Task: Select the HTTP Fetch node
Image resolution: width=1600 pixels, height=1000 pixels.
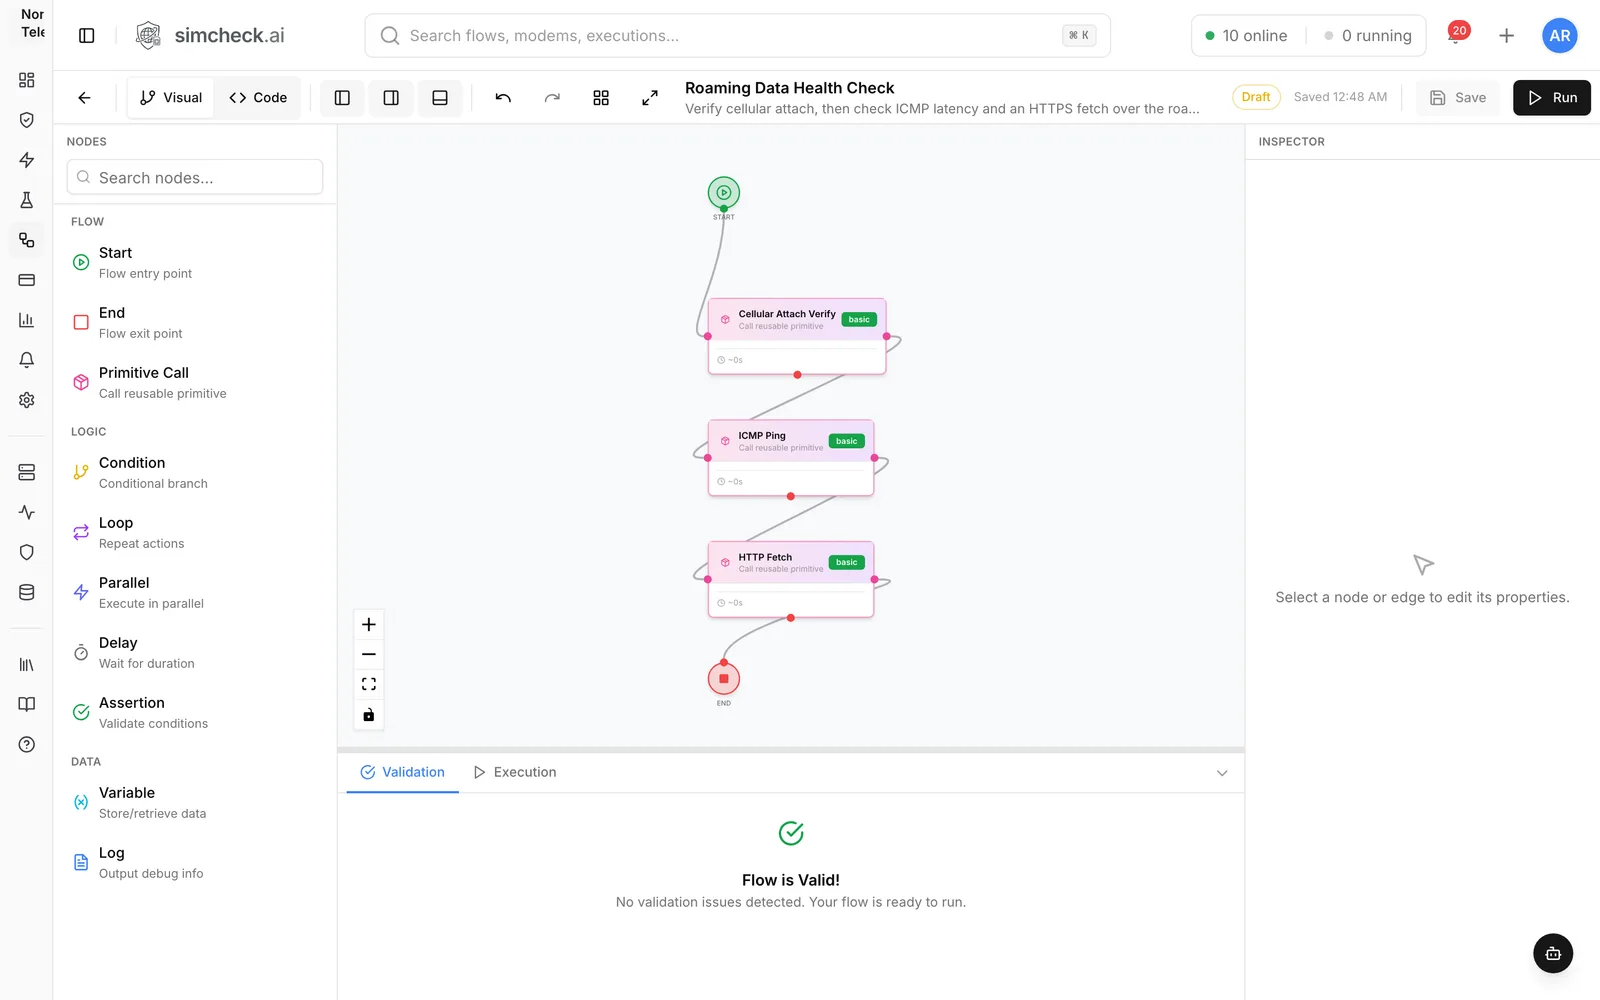Action: [791, 579]
